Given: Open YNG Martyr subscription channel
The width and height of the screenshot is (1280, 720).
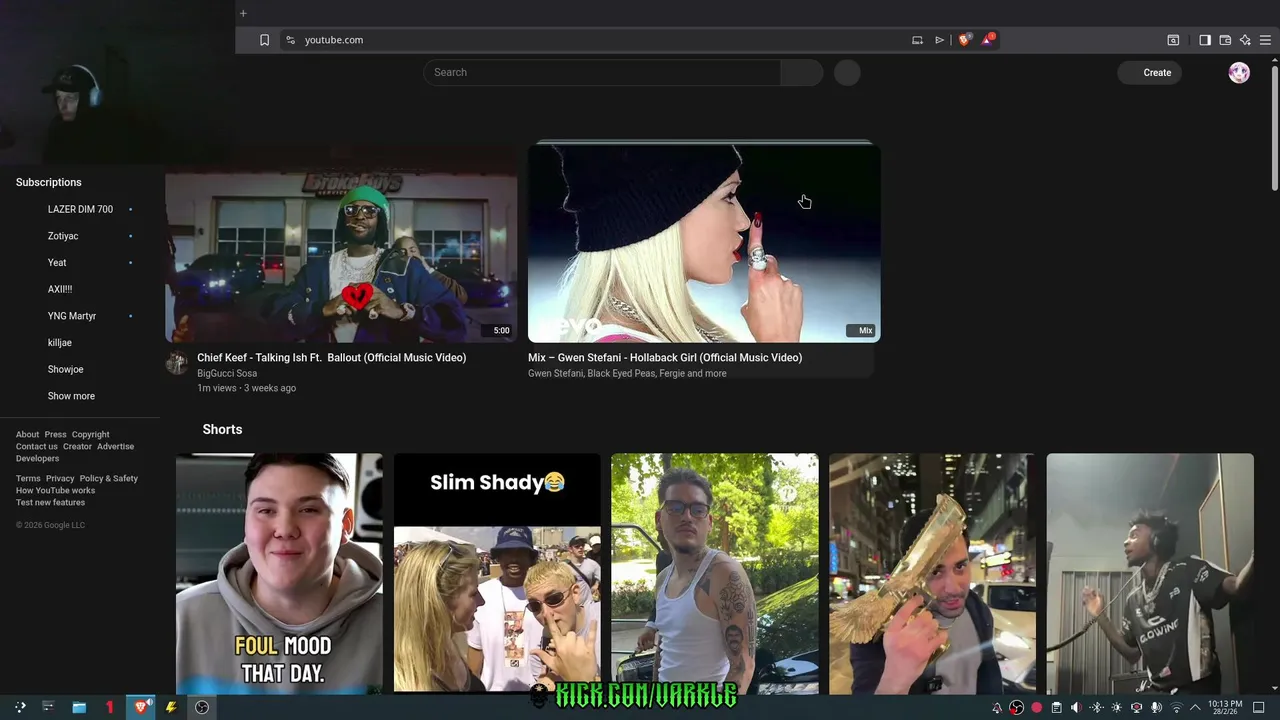Looking at the screenshot, I should coord(72,316).
